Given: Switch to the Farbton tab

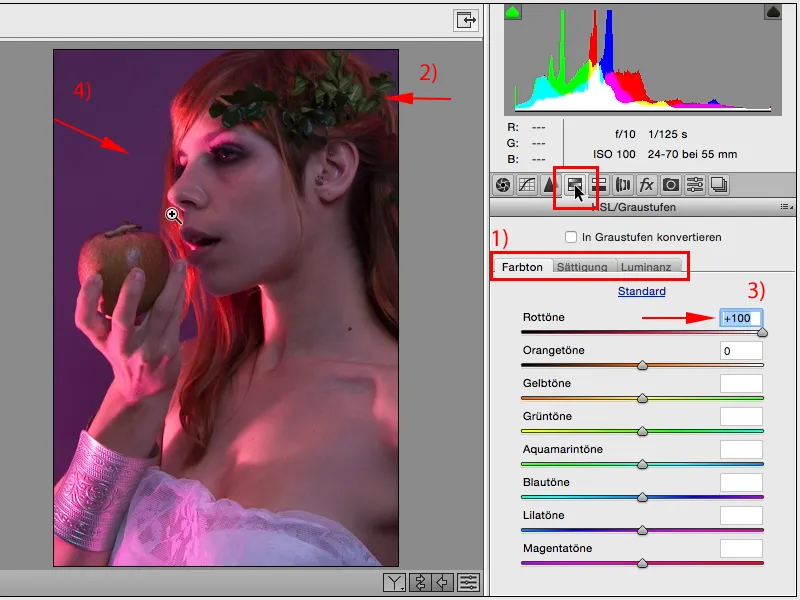Looking at the screenshot, I should [x=522, y=267].
